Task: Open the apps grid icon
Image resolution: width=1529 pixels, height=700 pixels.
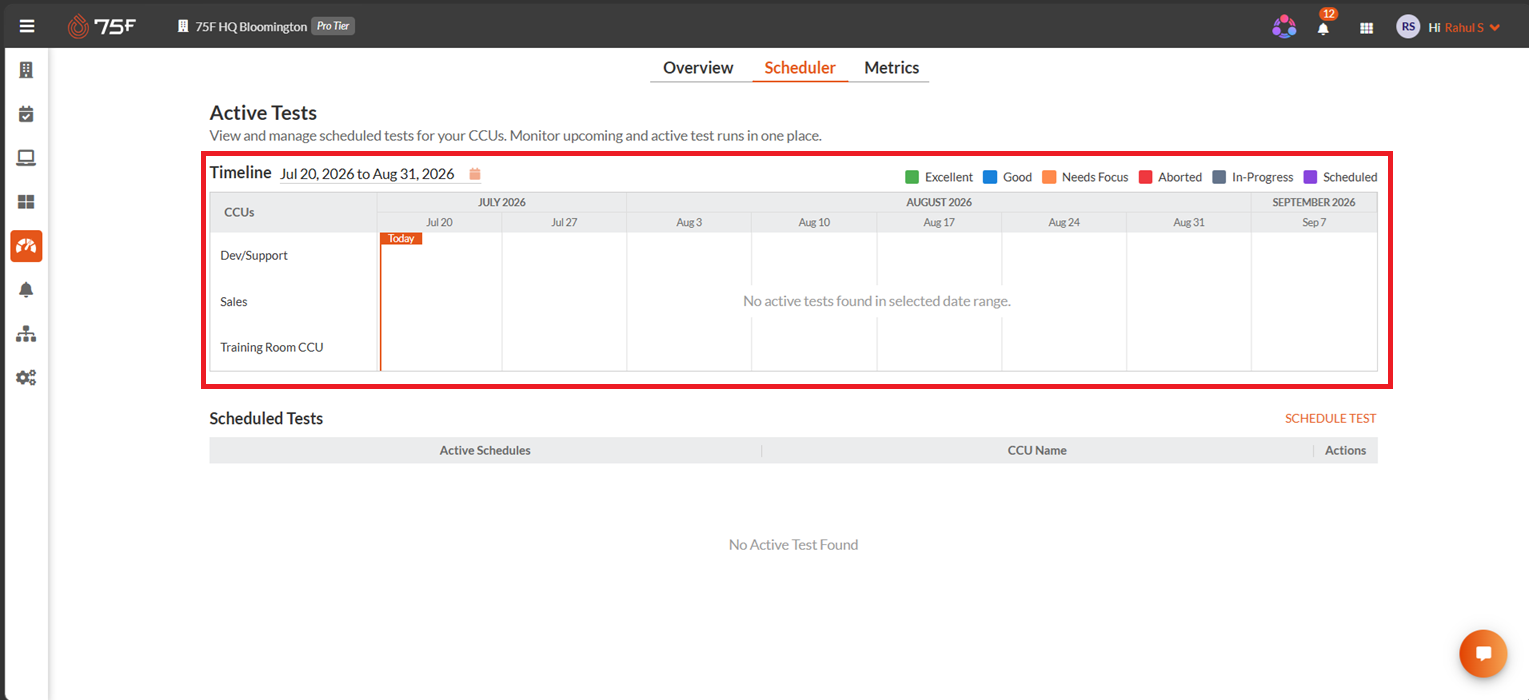Action: tap(1366, 28)
